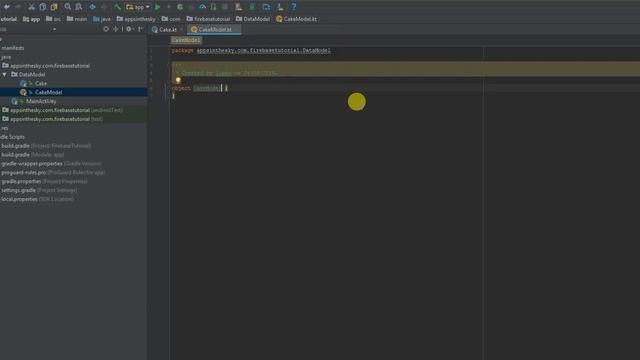This screenshot has height=360, width=640.
Task: Open gradle.properties file
Action: 44,181
